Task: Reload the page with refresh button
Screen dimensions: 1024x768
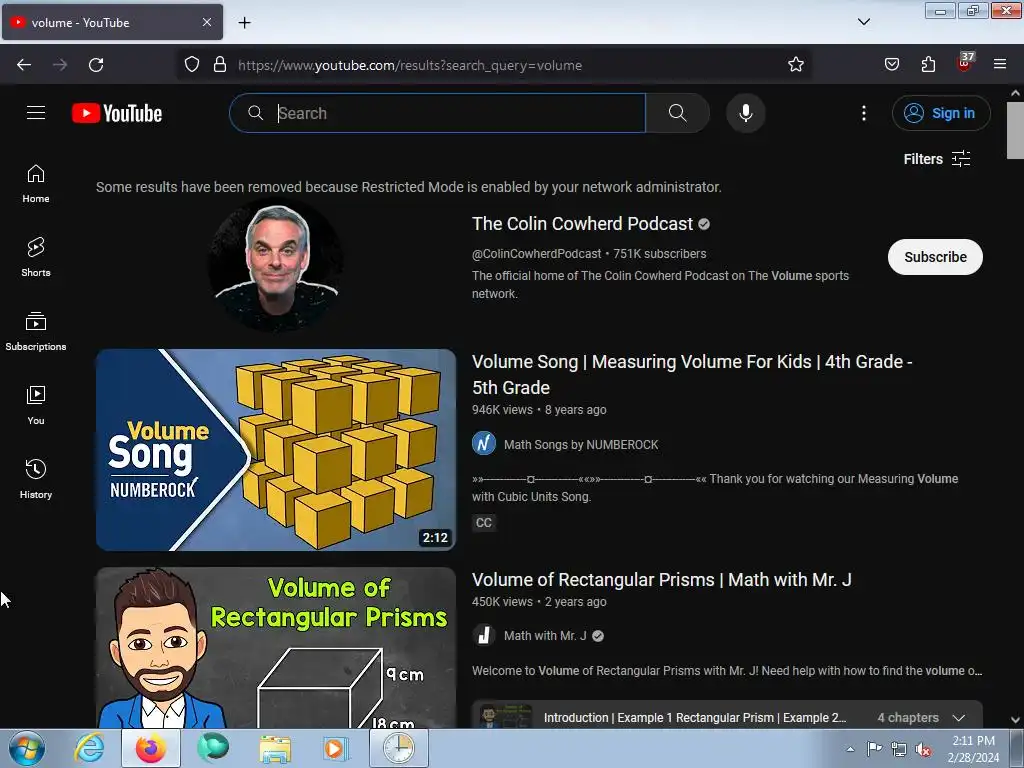Action: click(x=96, y=65)
